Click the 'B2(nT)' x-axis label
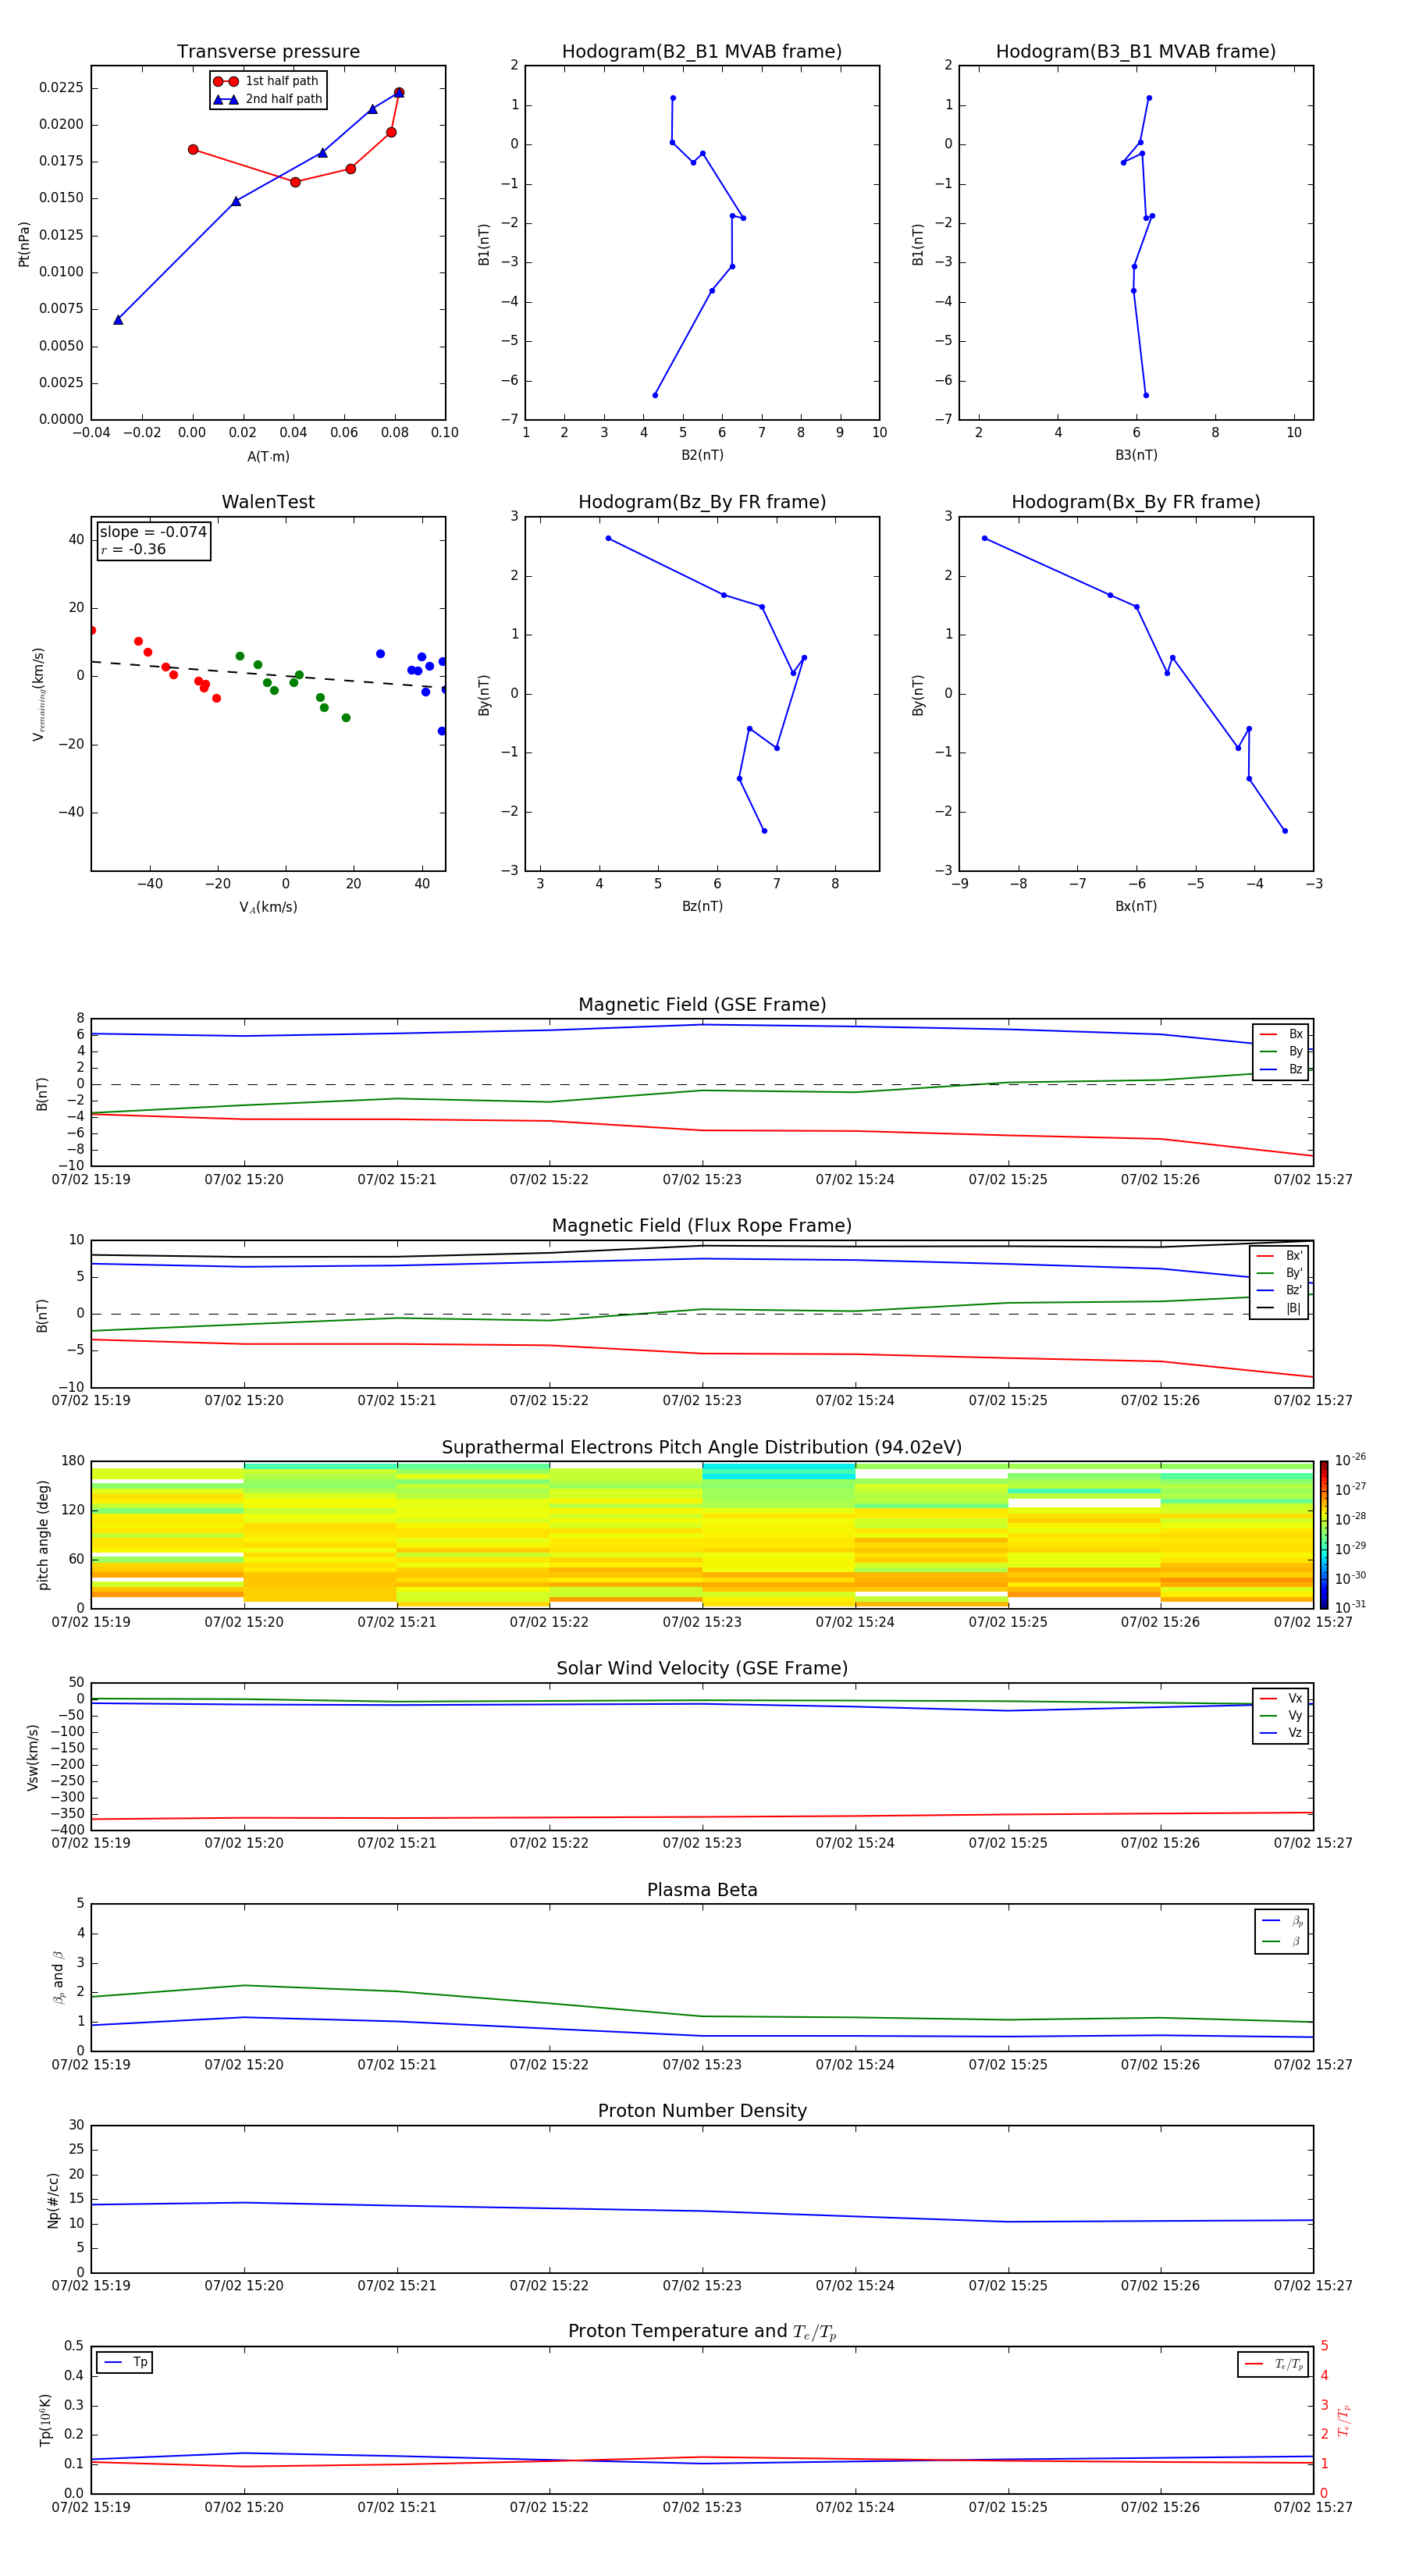 (702, 455)
